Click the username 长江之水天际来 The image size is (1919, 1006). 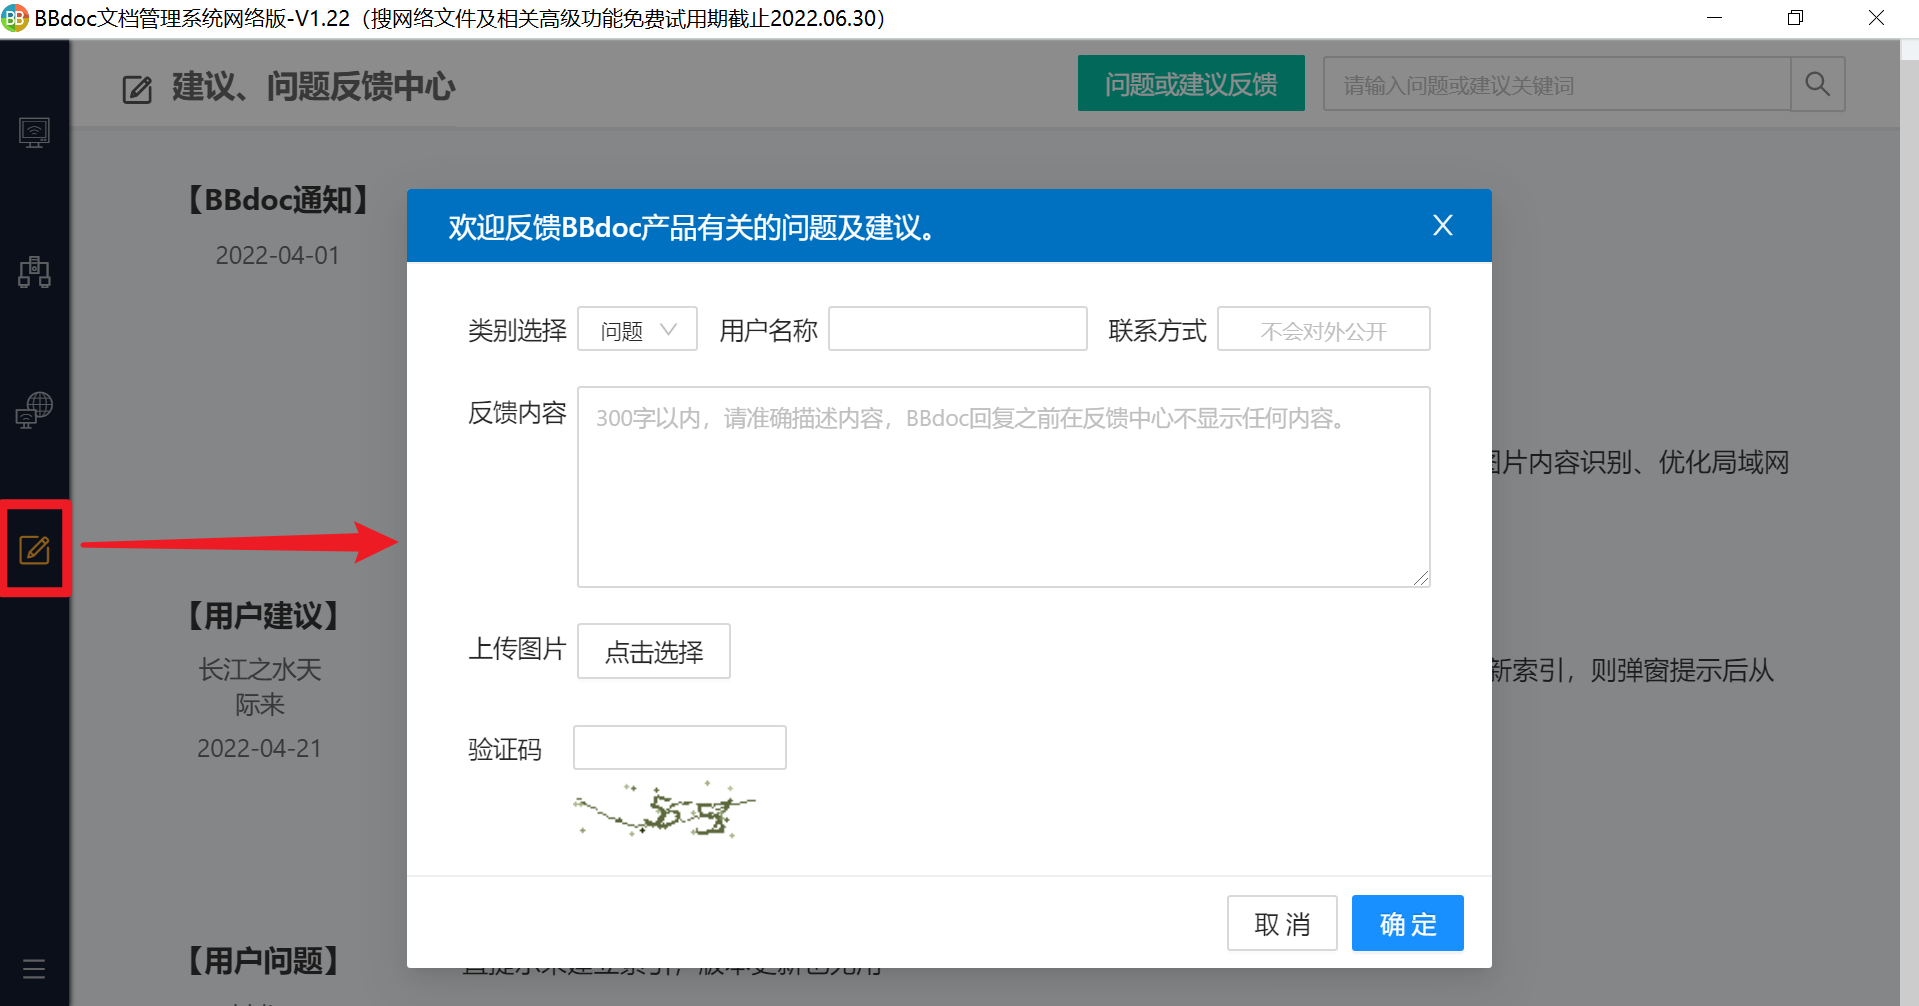[x=260, y=687]
